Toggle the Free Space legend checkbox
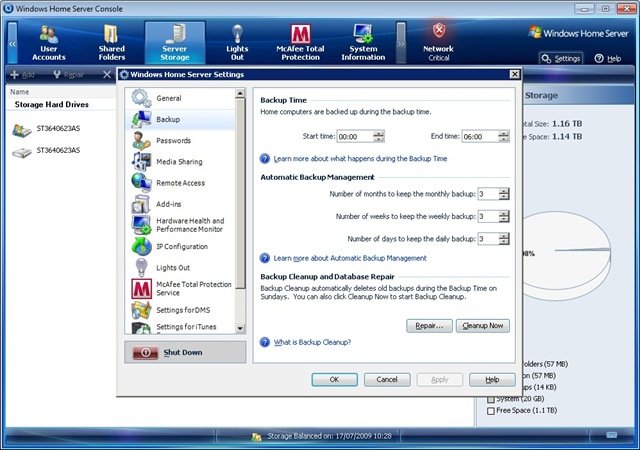This screenshot has height=450, width=640. [x=491, y=411]
